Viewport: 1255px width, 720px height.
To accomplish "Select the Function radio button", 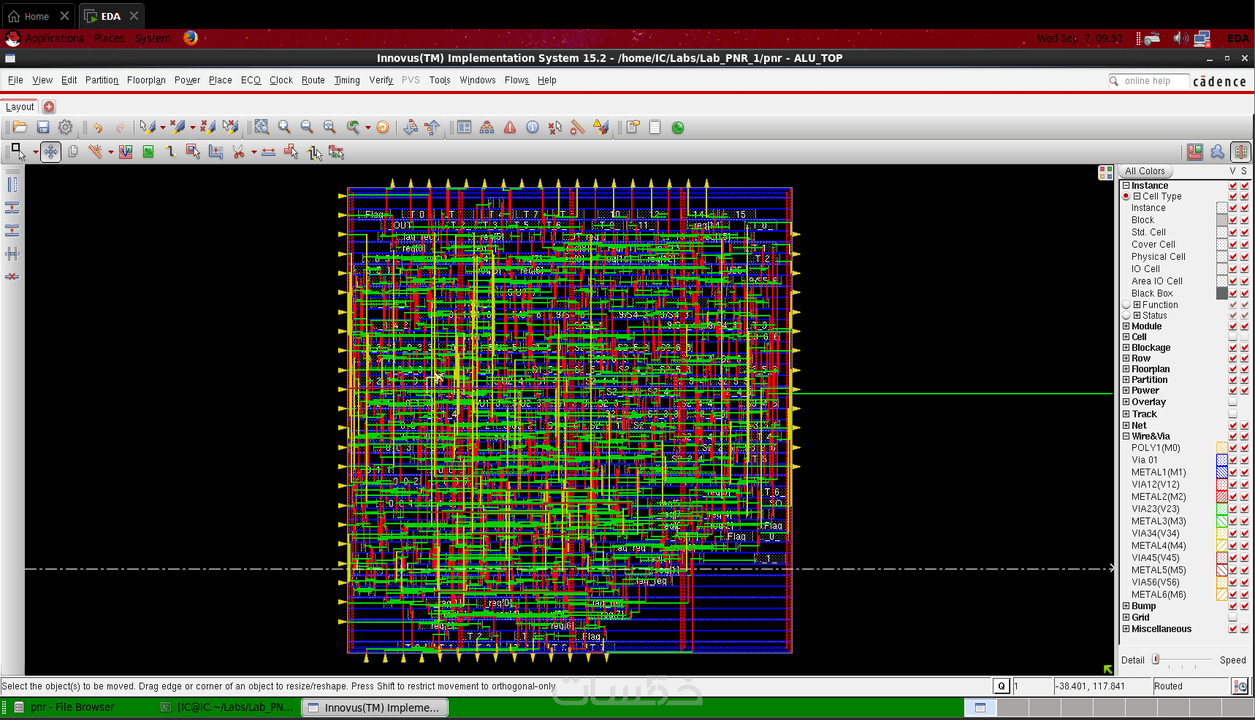I will pos(1127,304).
